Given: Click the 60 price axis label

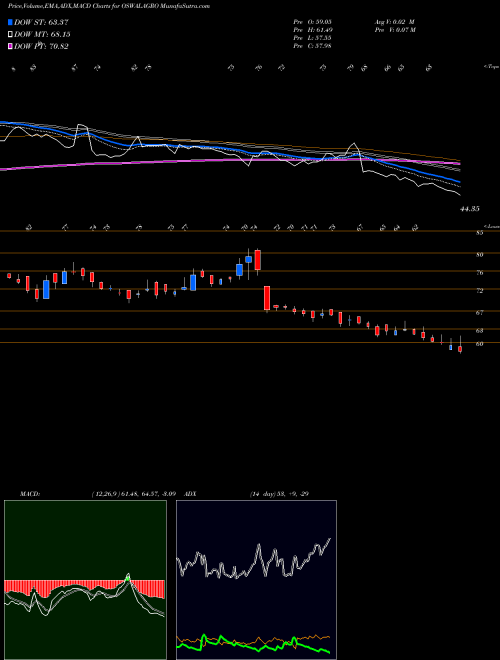Looking at the screenshot, I should (479, 344).
